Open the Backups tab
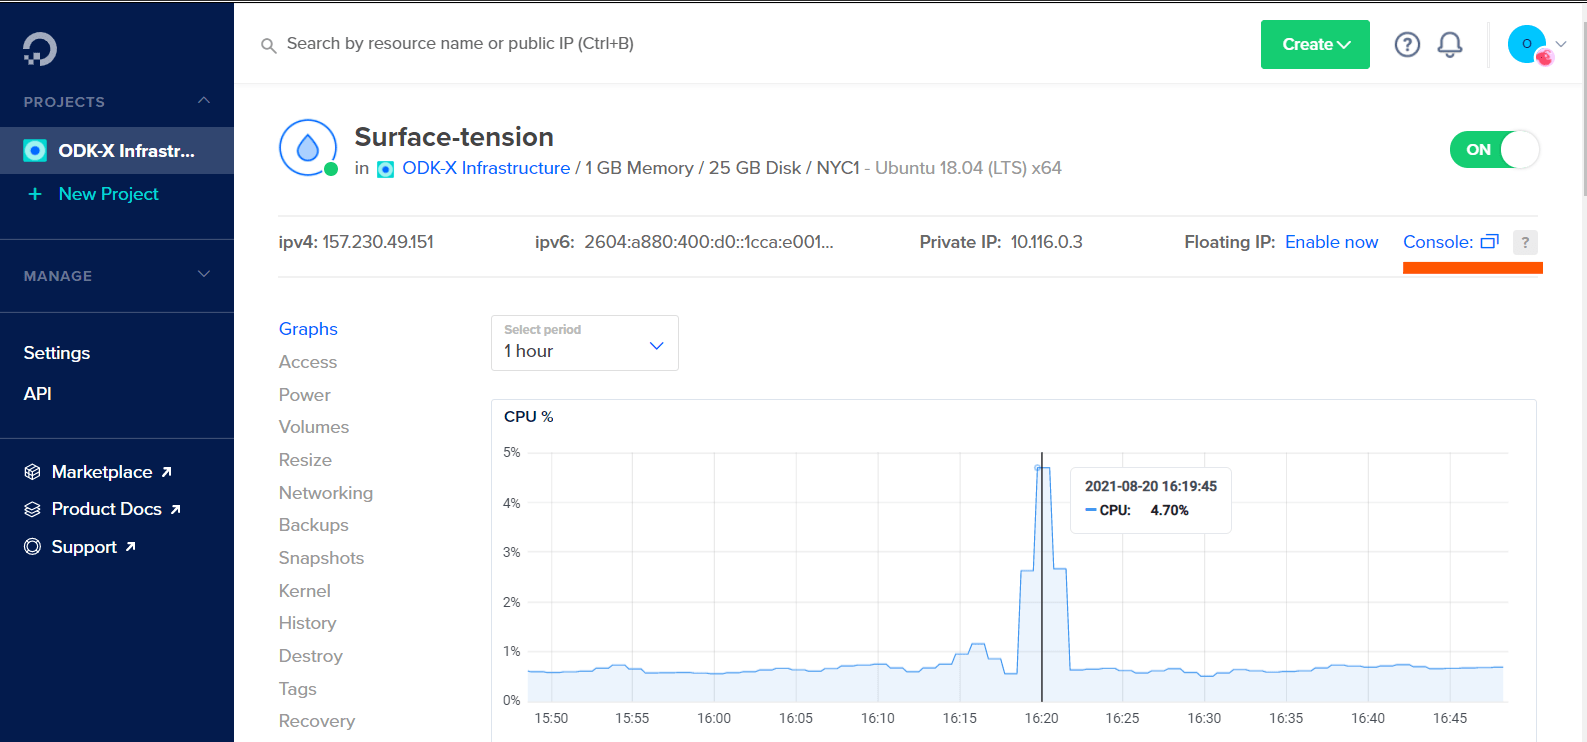Image resolution: width=1587 pixels, height=742 pixels. pos(314,525)
